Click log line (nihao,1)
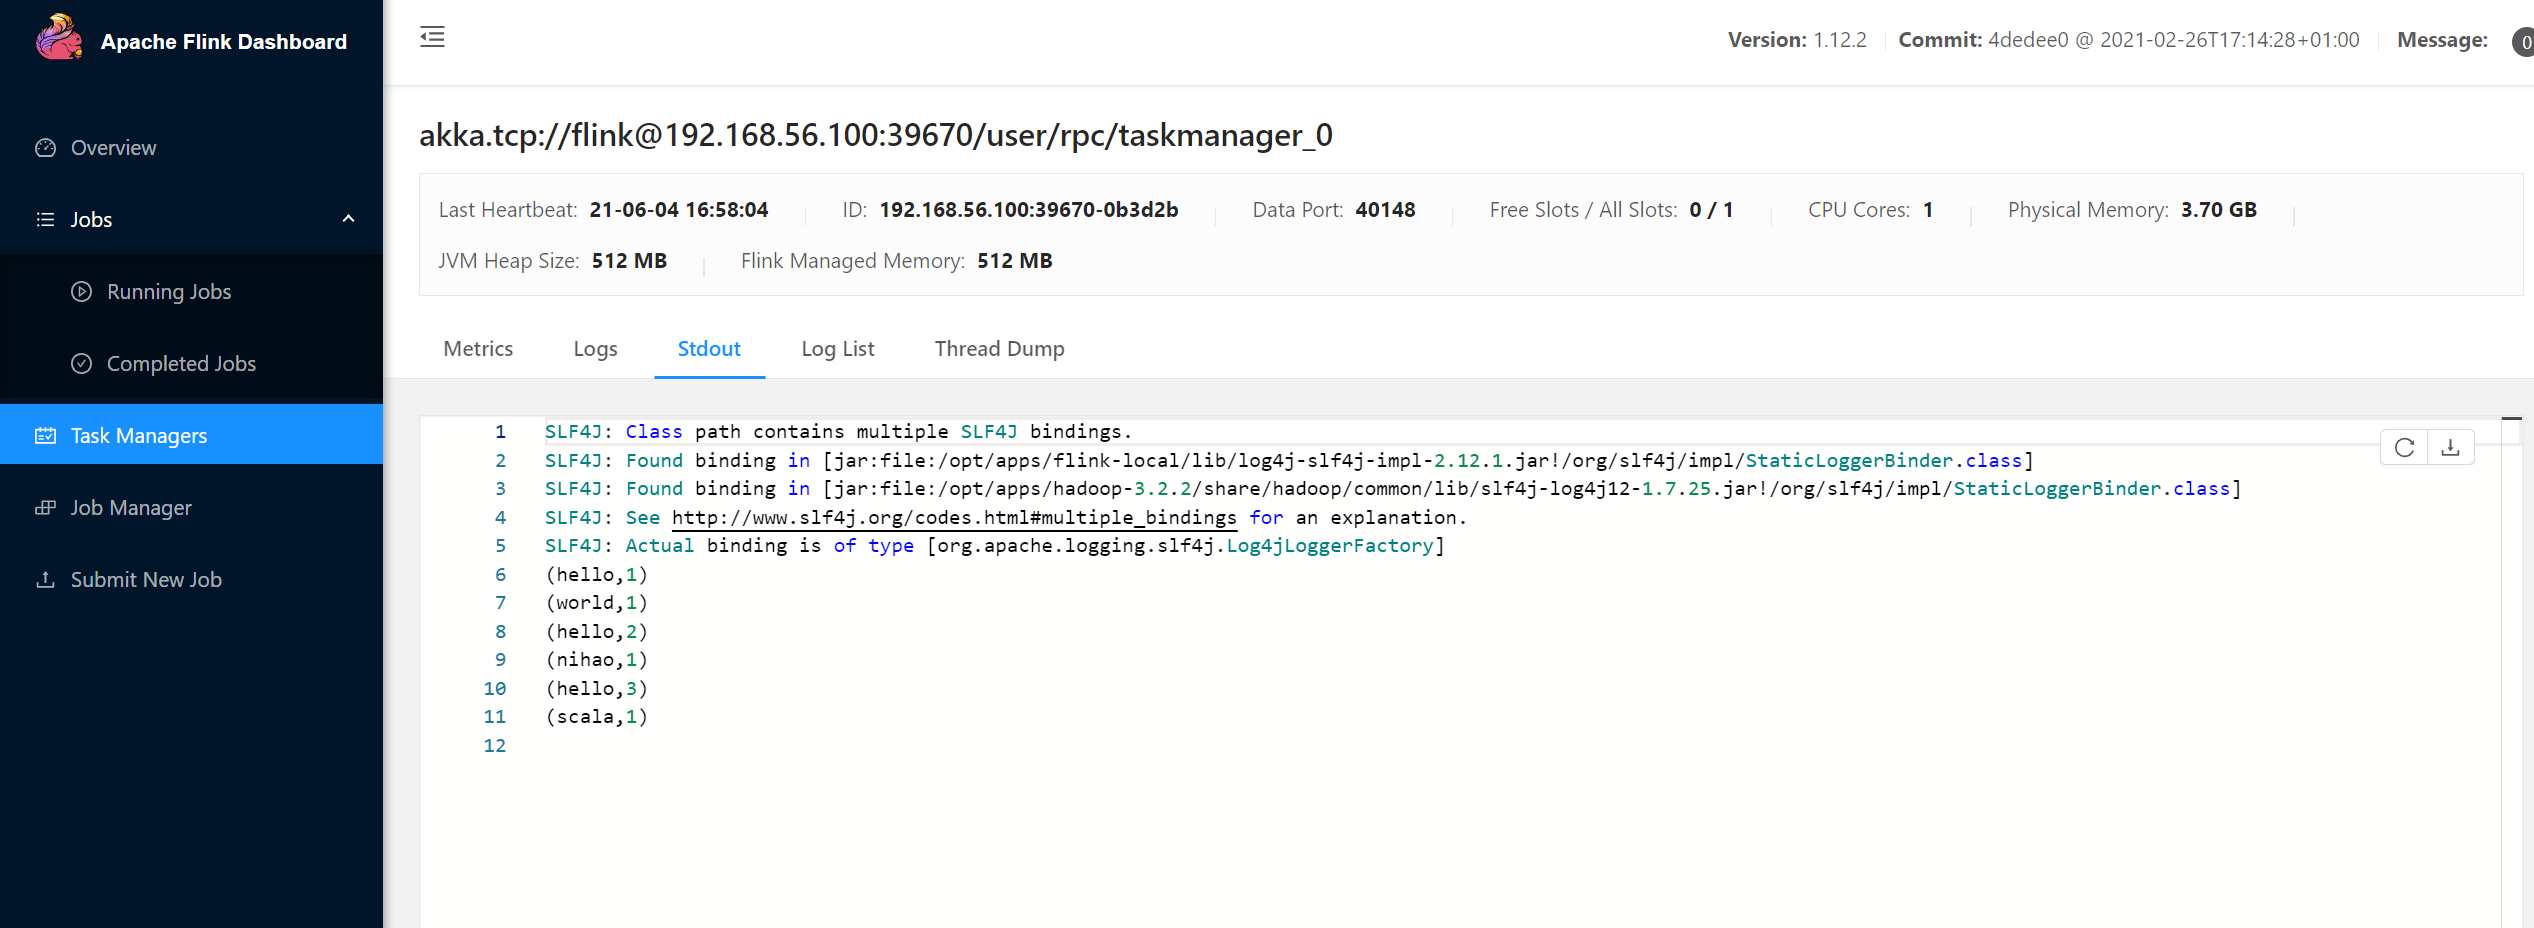This screenshot has height=928, width=2534. 597,660
